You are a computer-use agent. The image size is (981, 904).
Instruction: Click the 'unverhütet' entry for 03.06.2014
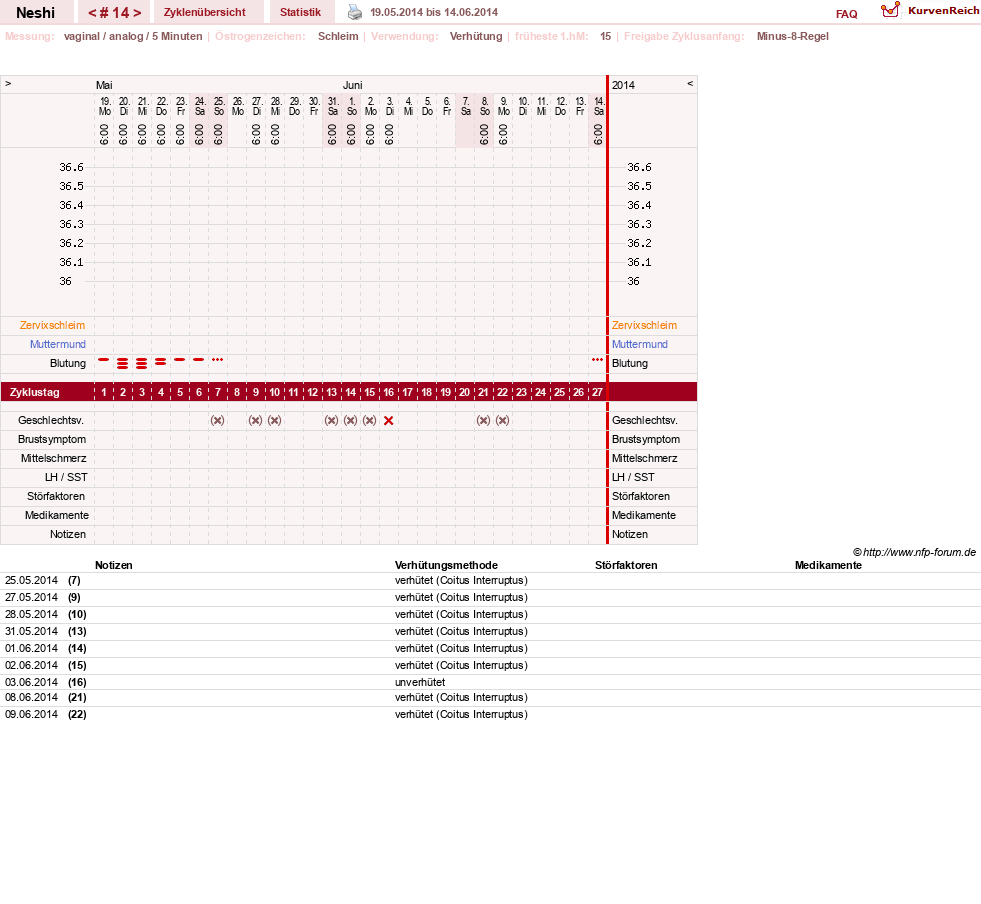pyautogui.click(x=420, y=682)
